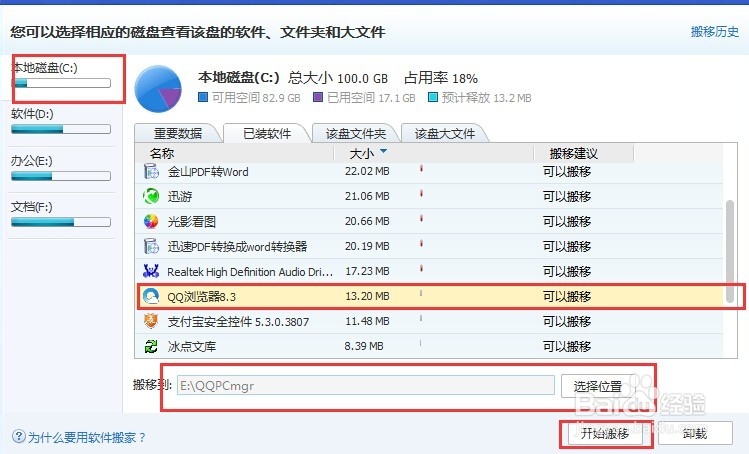Open the 搬移历史 link
This screenshot has height=454, width=749.
[x=715, y=32]
